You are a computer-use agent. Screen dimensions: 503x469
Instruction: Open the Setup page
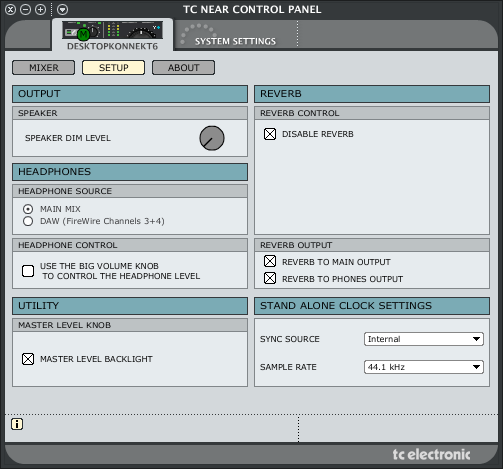[x=114, y=68]
